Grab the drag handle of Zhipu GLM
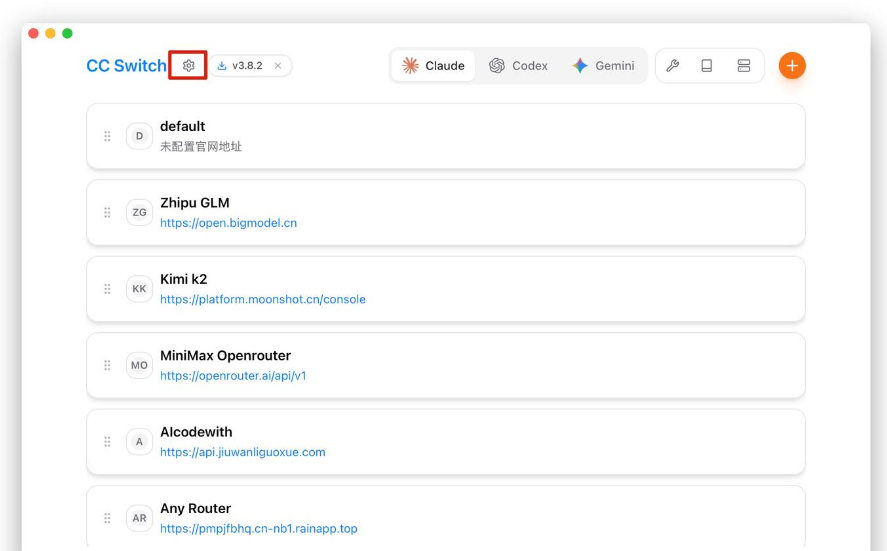Image resolution: width=887 pixels, height=551 pixels. click(107, 212)
